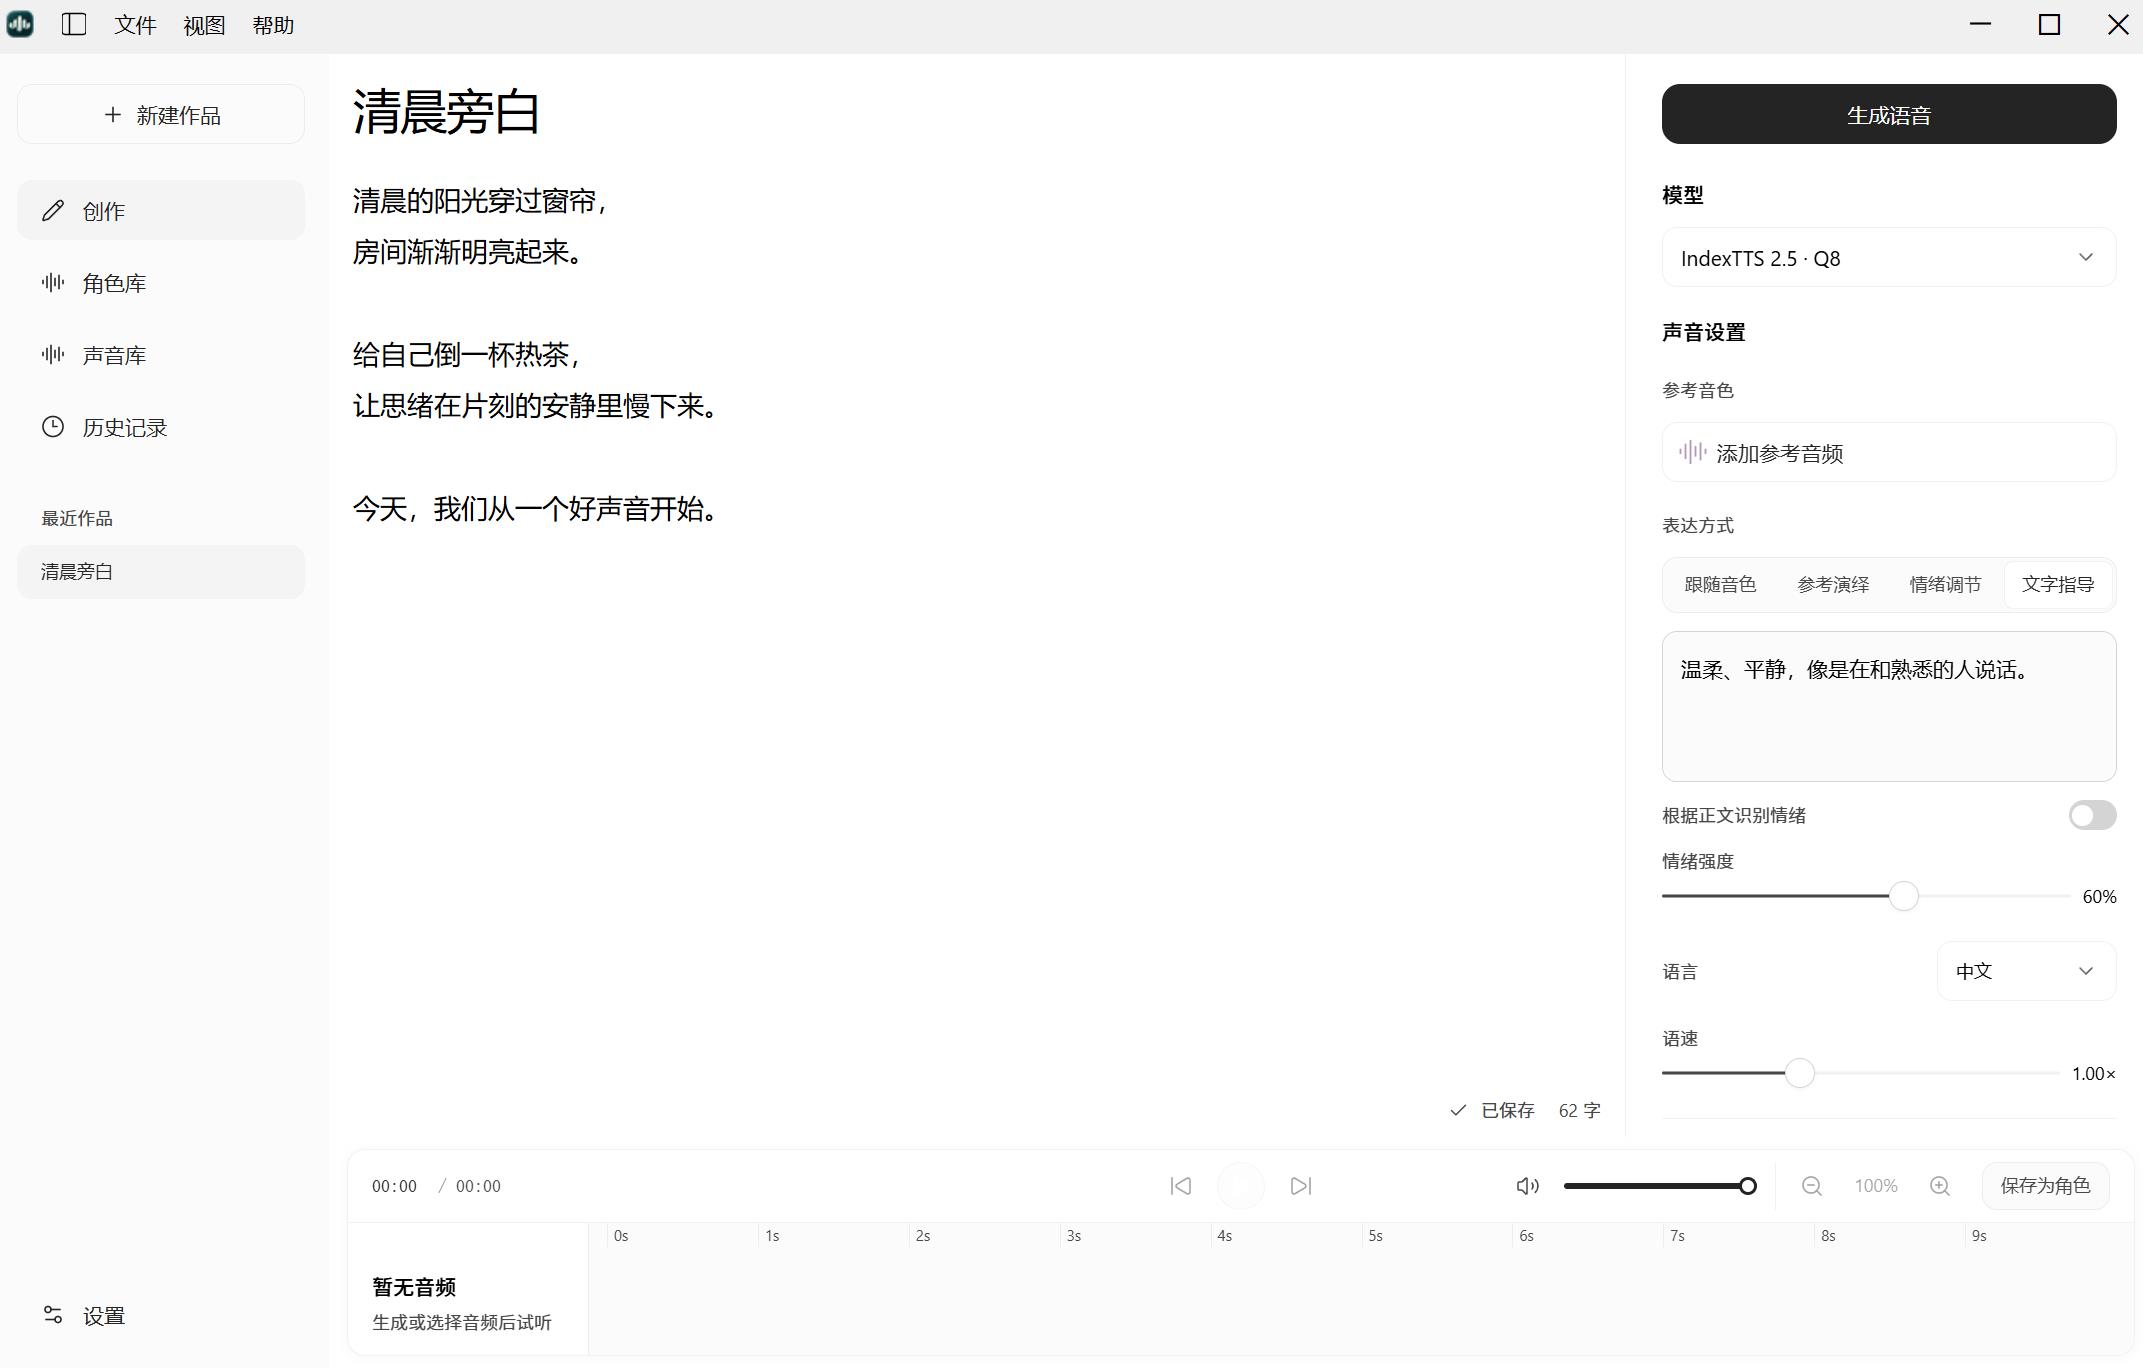The width and height of the screenshot is (2143, 1368).
Task: Switch to the 情绪调节 tab
Action: [1945, 585]
